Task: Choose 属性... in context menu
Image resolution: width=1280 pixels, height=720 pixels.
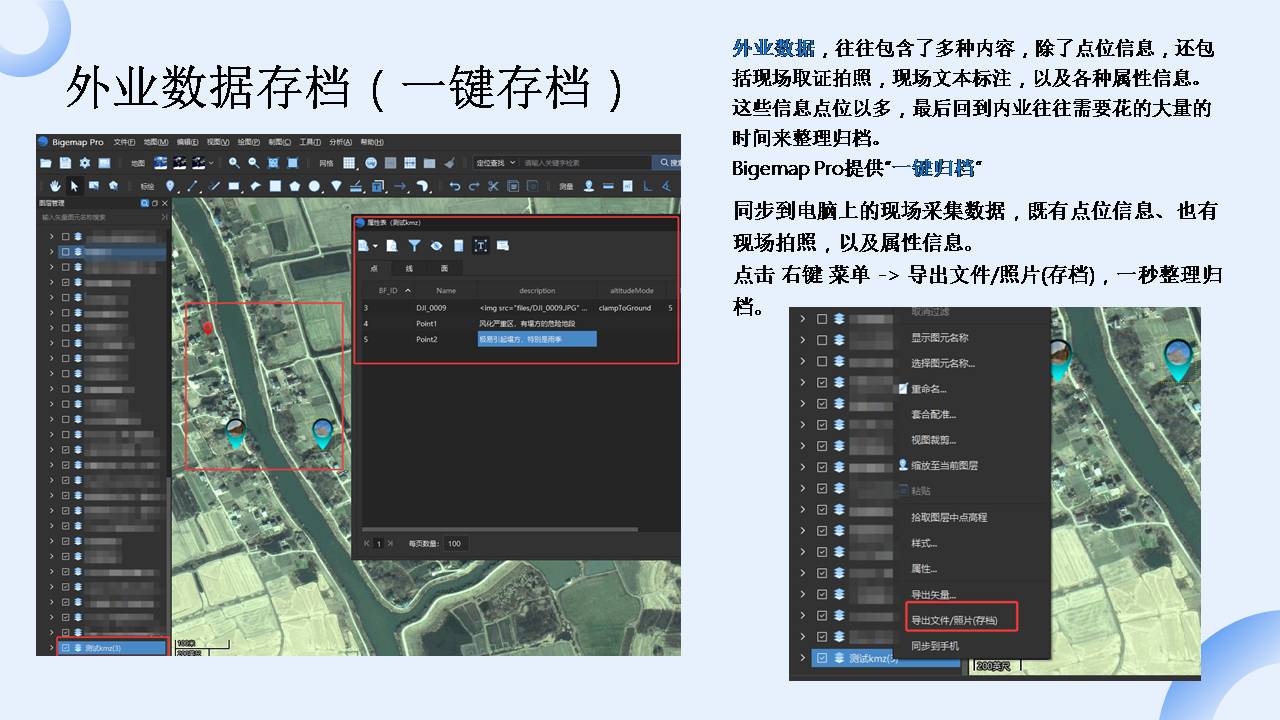Action: (923, 569)
